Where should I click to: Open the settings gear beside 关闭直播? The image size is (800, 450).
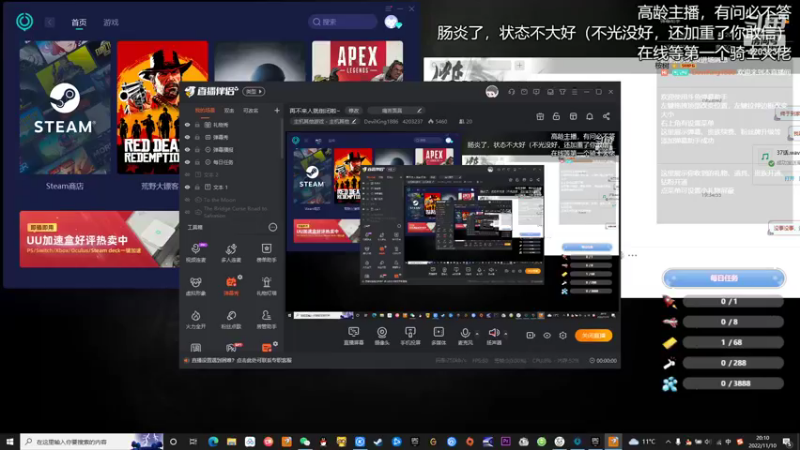tap(563, 335)
